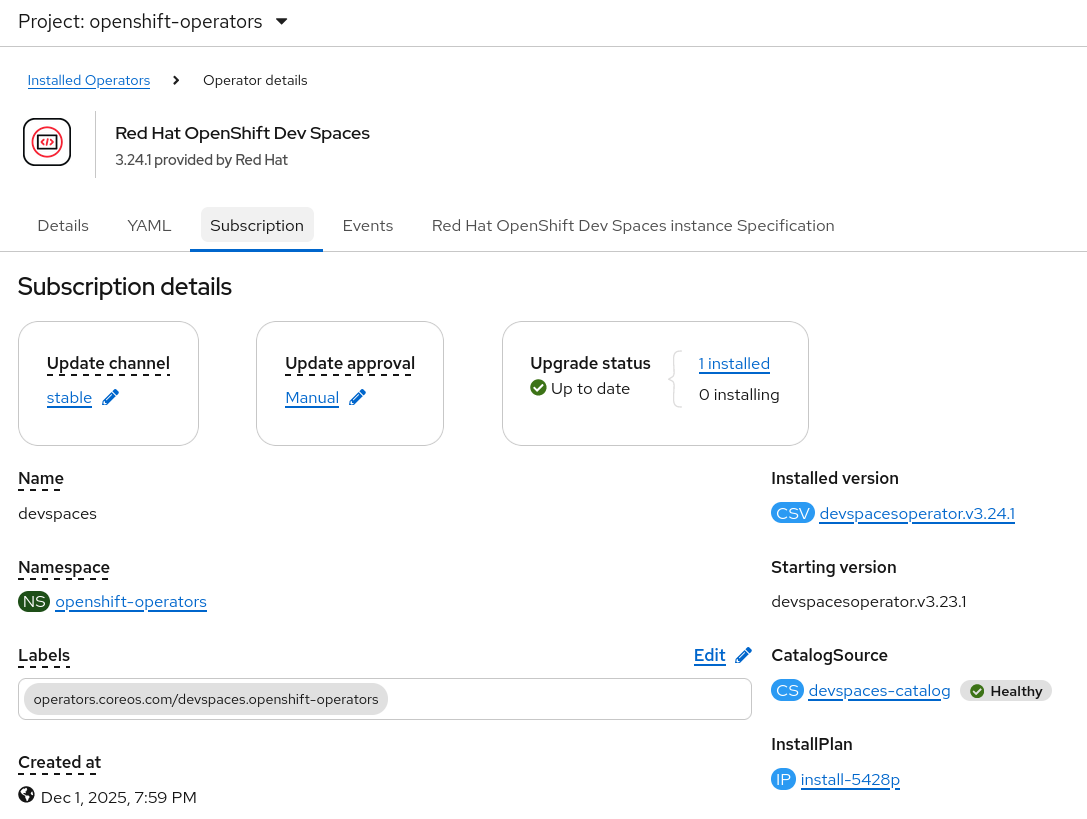Image resolution: width=1087 pixels, height=819 pixels.
Task: Click the Dev Spaces operator logo icon
Action: 47,142
